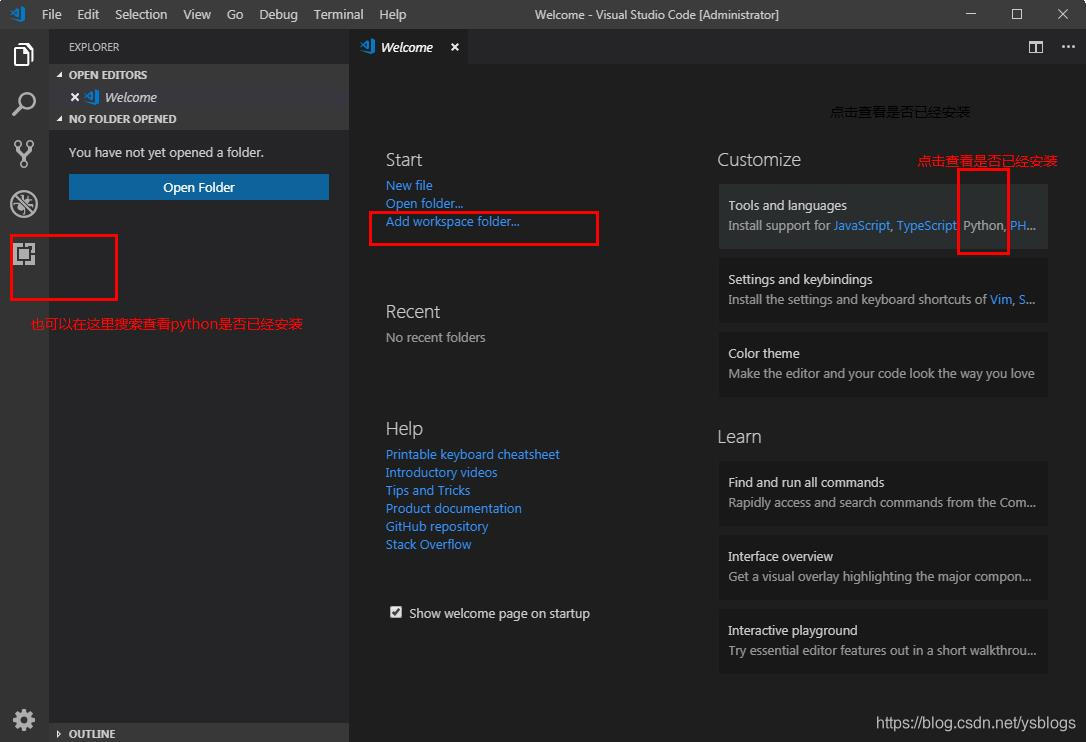The image size is (1086, 742).
Task: Open the File menu
Action: coord(51,14)
